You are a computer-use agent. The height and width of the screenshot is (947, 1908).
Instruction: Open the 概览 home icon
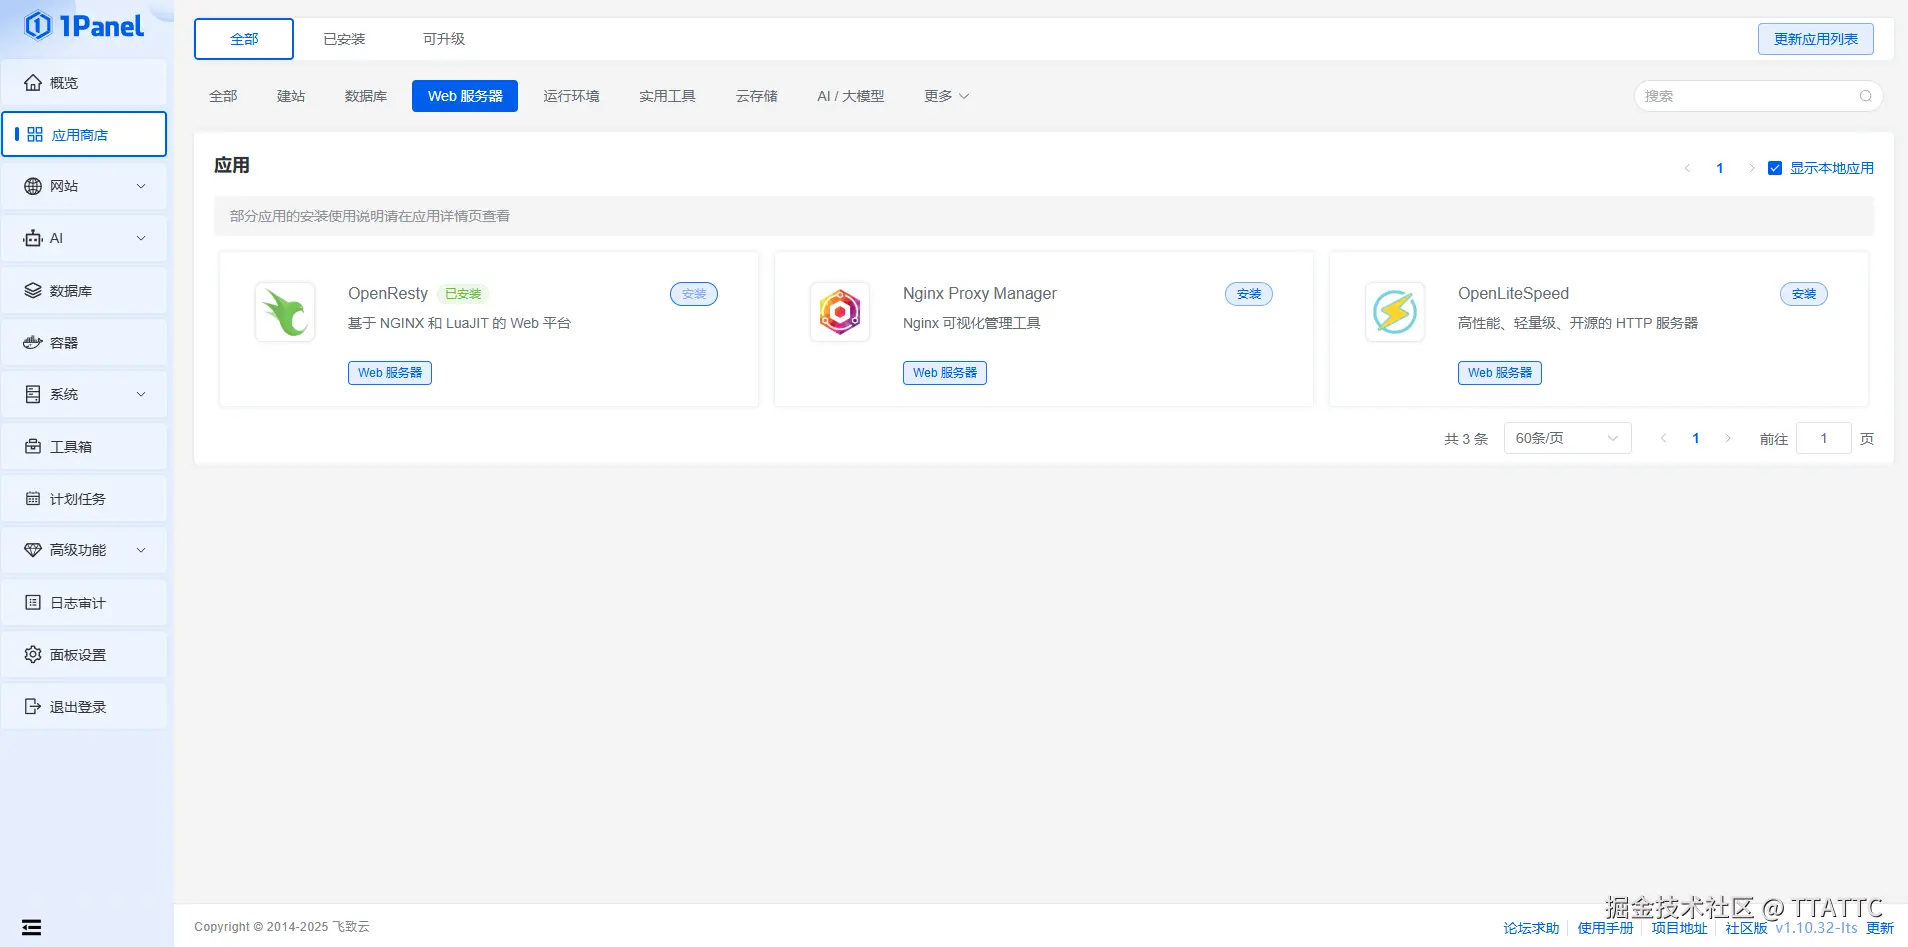(33, 83)
